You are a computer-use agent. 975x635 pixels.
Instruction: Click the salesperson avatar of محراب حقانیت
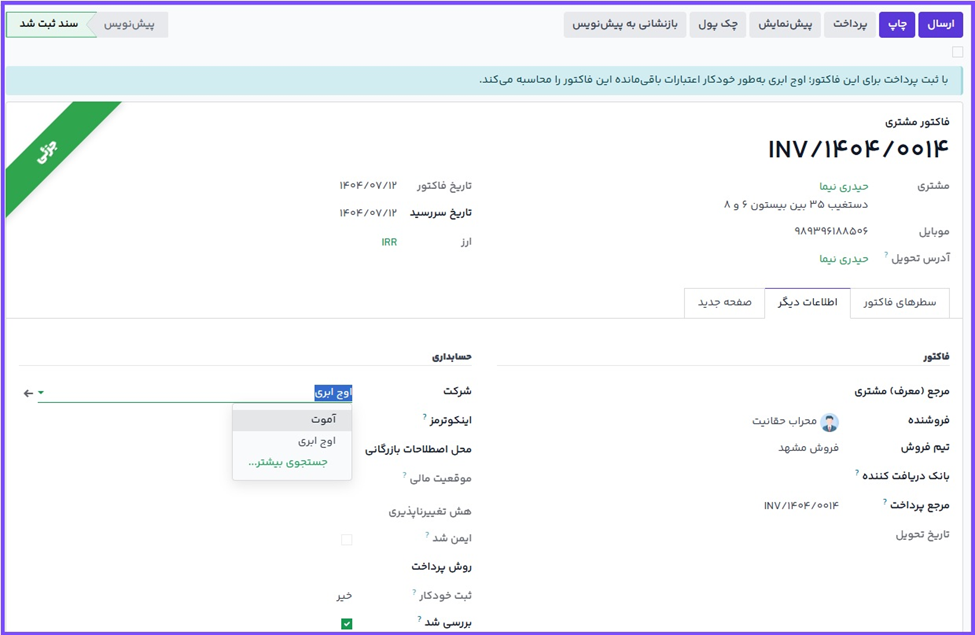coord(829,421)
